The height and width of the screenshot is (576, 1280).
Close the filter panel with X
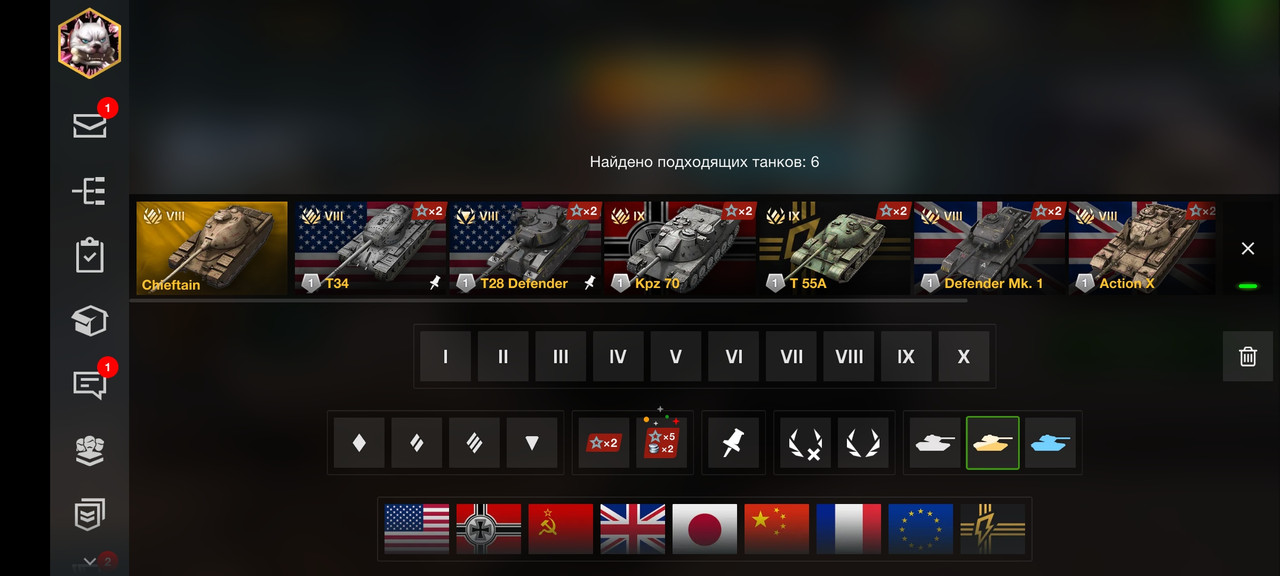tap(1247, 248)
